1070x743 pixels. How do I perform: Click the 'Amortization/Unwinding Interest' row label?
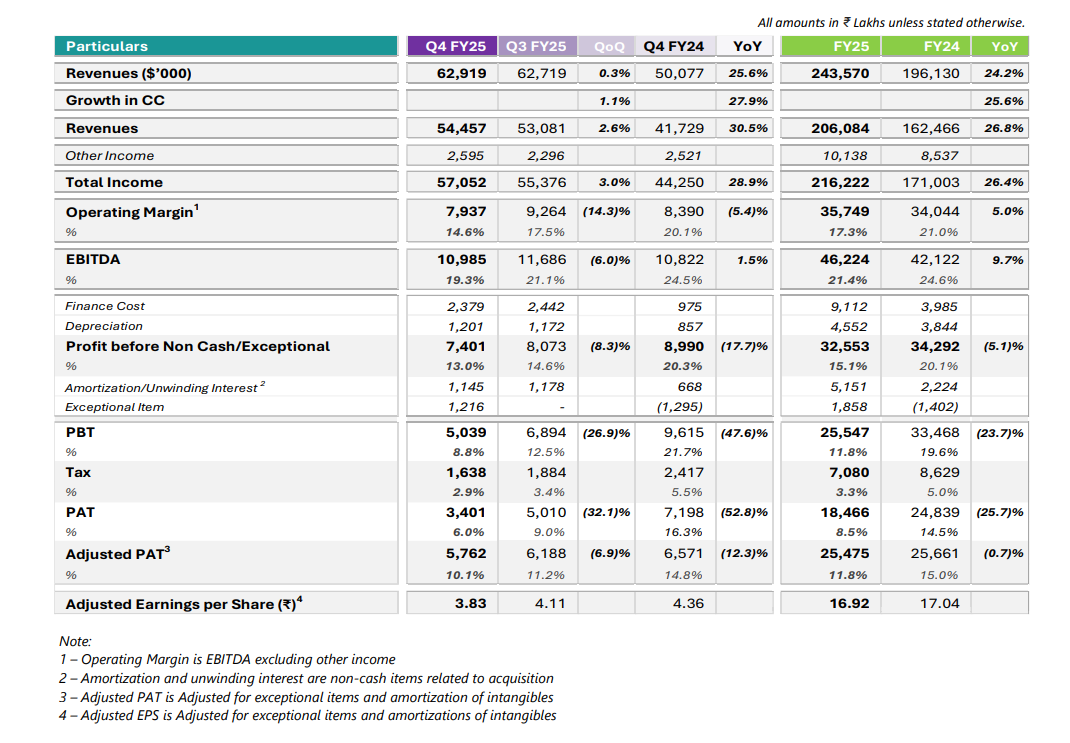164,387
